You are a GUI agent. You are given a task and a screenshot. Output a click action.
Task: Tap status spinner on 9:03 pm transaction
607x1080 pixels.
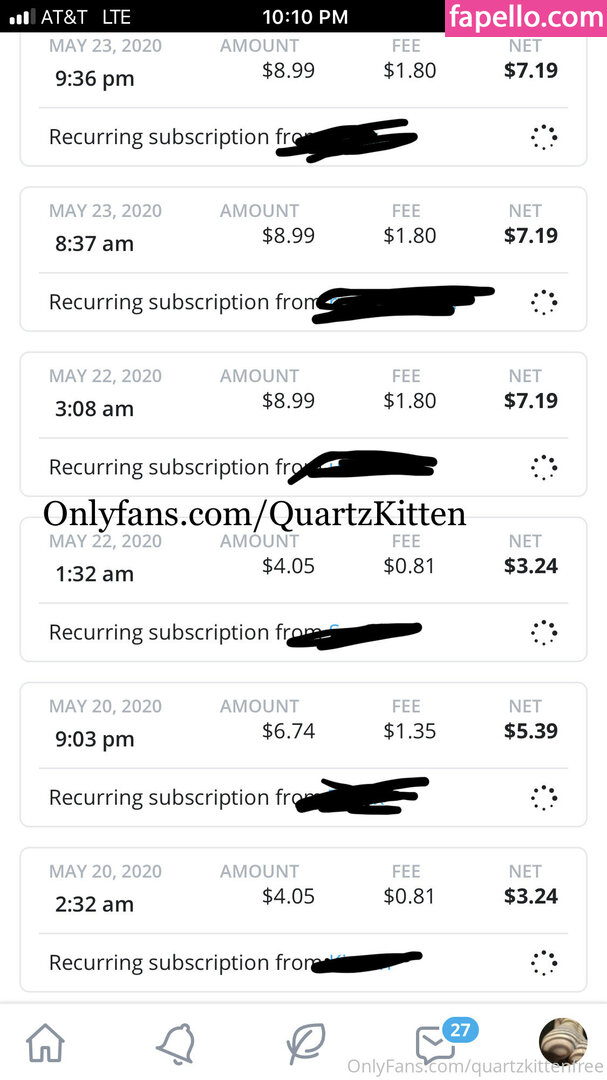click(543, 797)
